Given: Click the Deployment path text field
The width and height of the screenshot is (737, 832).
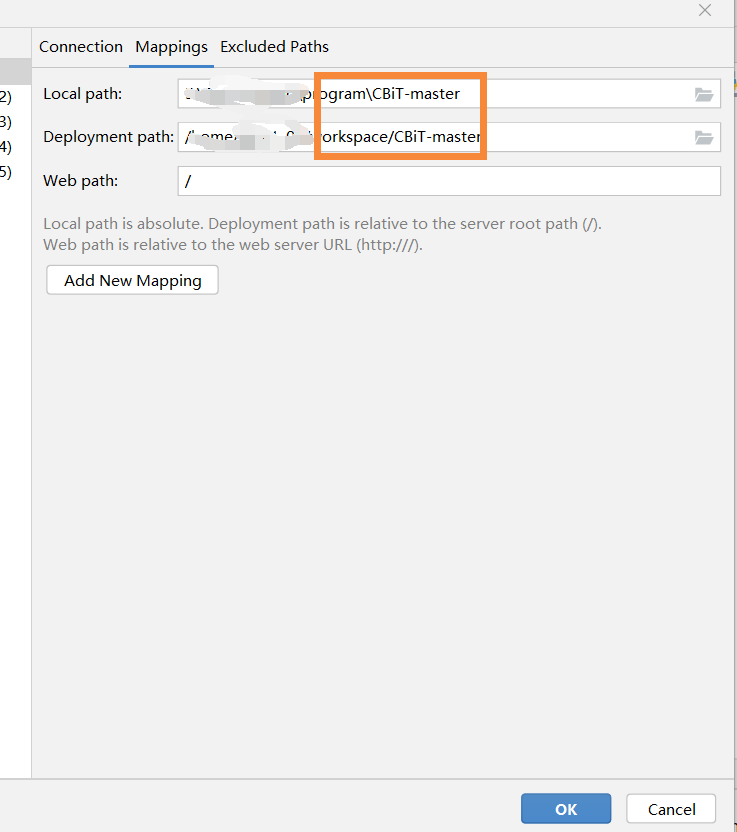Looking at the screenshot, I should [430, 137].
